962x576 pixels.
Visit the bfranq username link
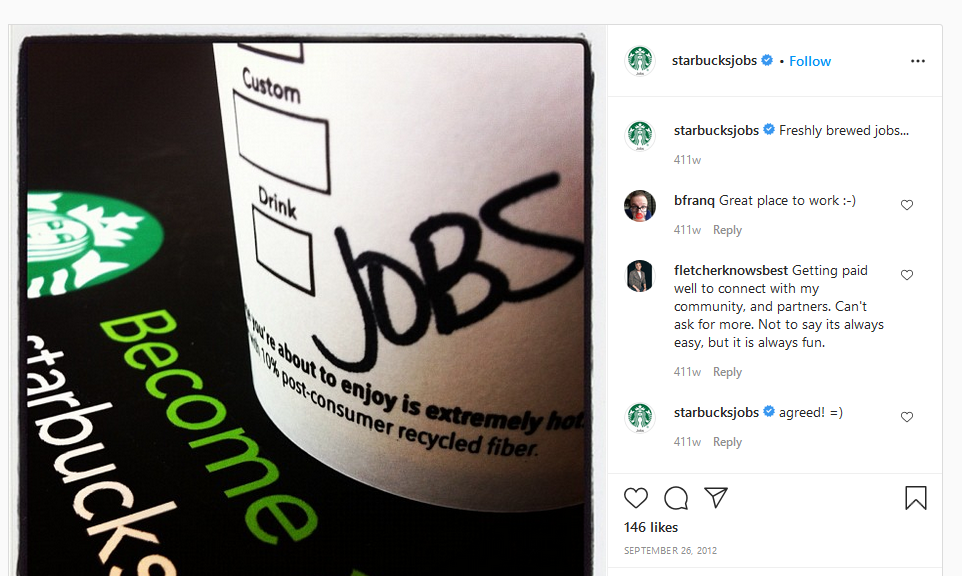coord(694,200)
